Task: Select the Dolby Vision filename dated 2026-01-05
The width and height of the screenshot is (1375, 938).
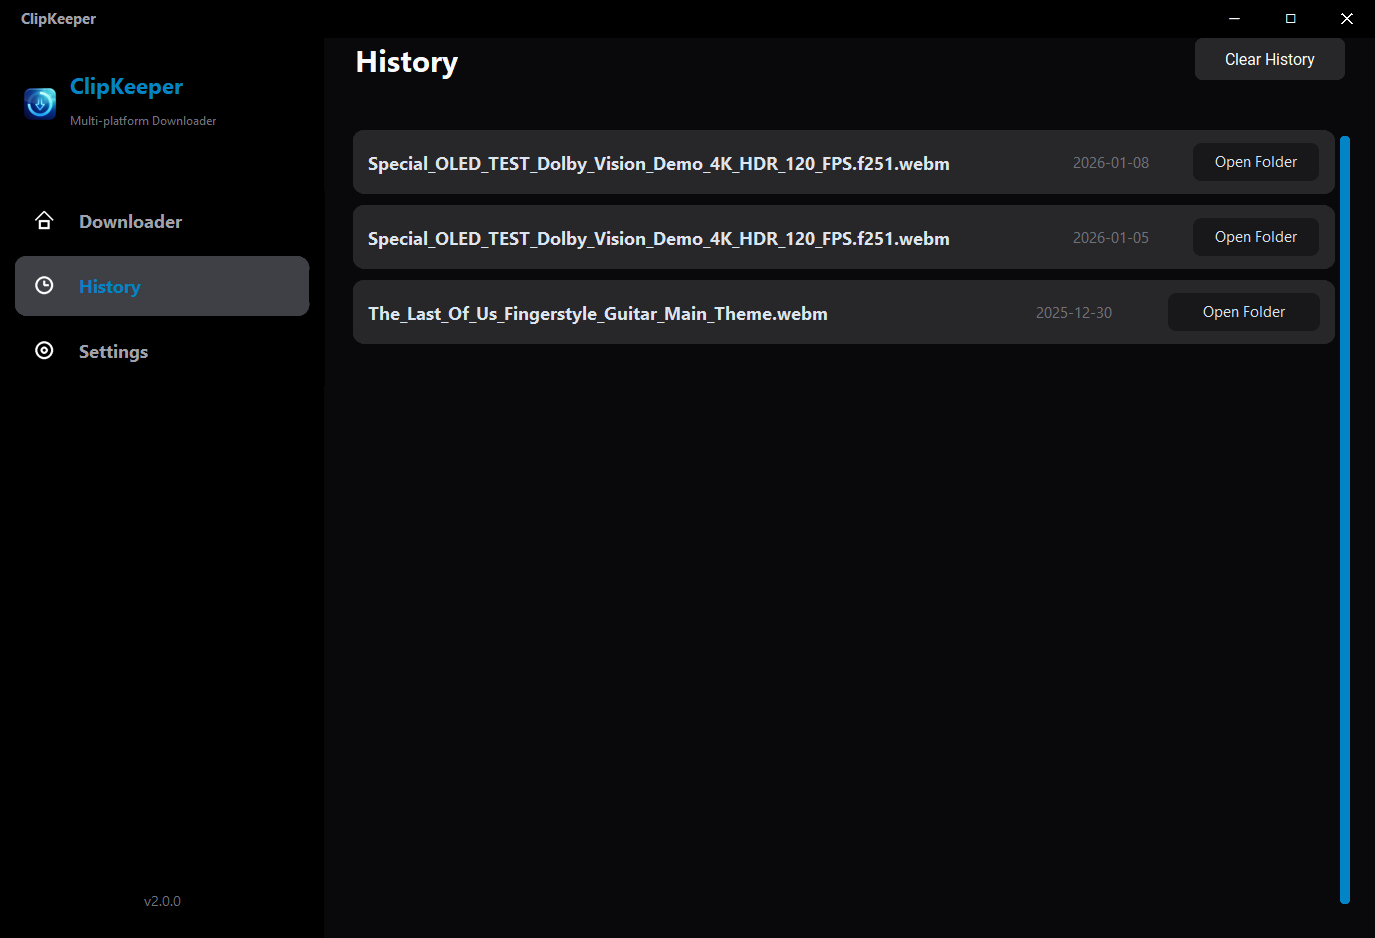Action: coord(658,239)
